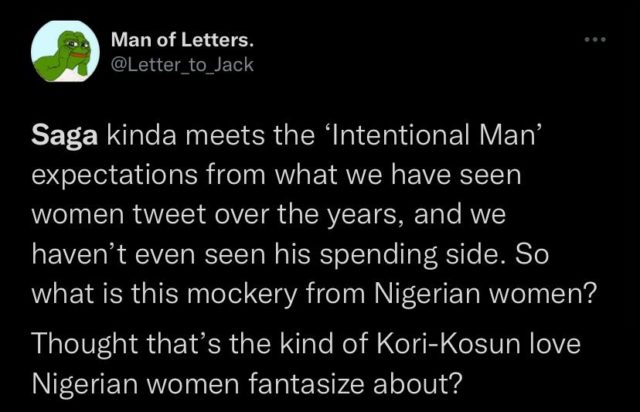Image resolution: width=640 pixels, height=412 pixels.
Task: Click the word haven't in the tweet
Action: click(x=80, y=254)
